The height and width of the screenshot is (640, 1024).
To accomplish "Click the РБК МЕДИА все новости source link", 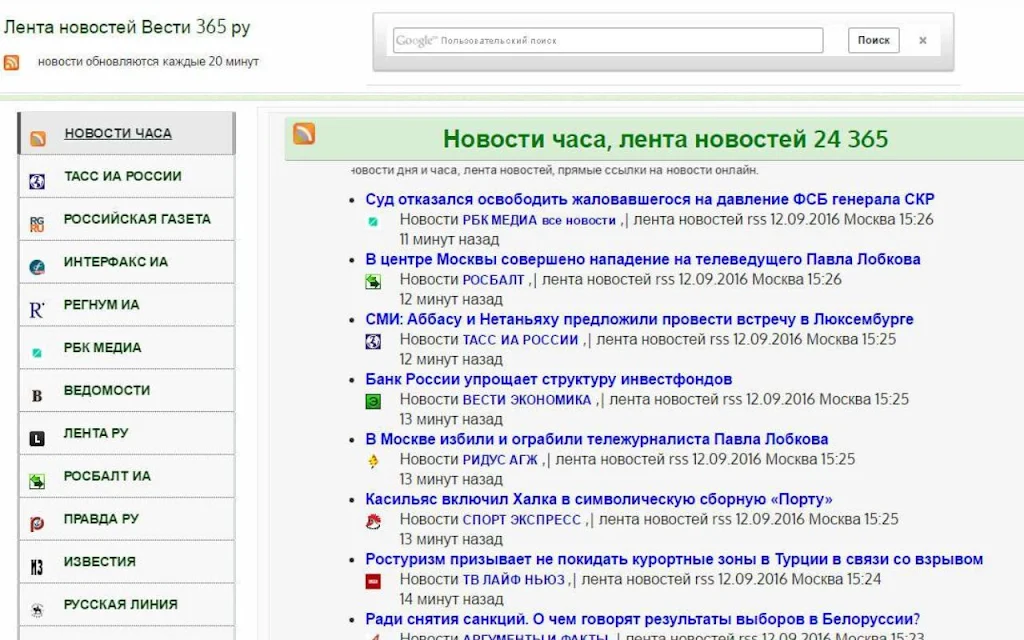I will (539, 220).
